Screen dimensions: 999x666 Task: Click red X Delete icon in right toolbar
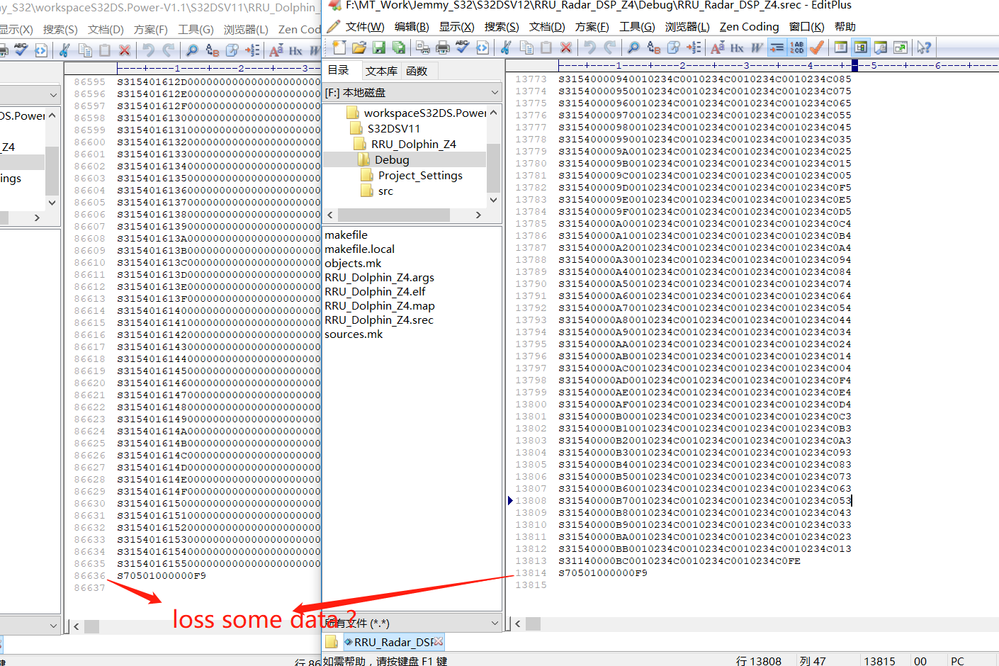coord(566,48)
